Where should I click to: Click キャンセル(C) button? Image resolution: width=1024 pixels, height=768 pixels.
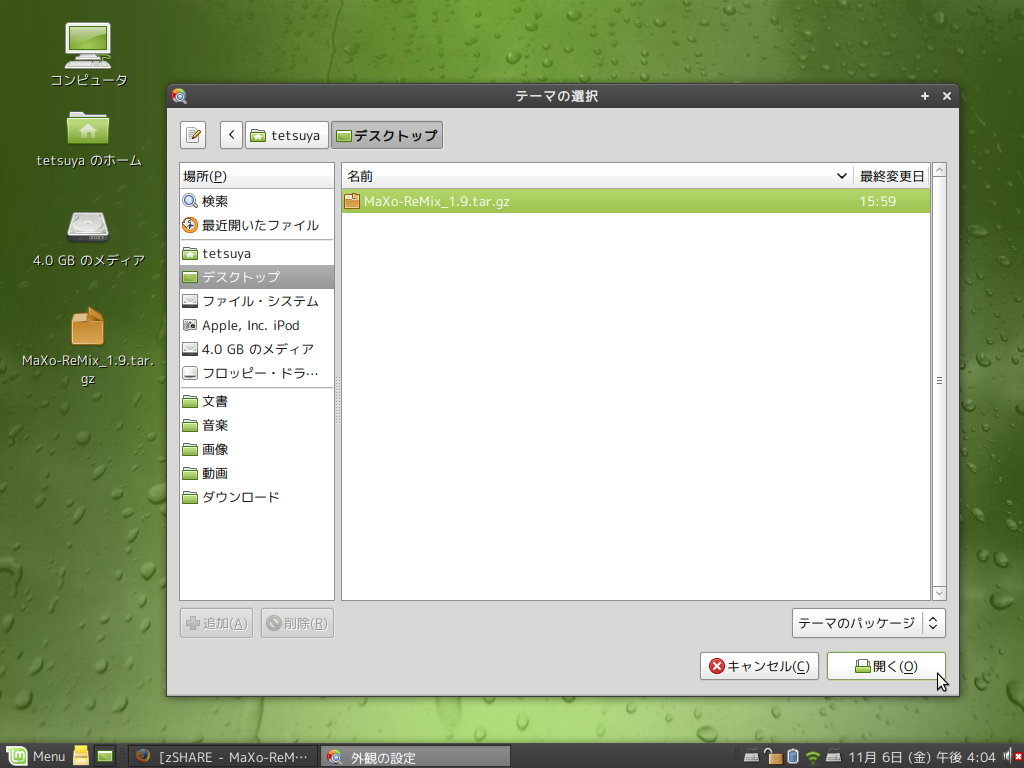coord(759,666)
